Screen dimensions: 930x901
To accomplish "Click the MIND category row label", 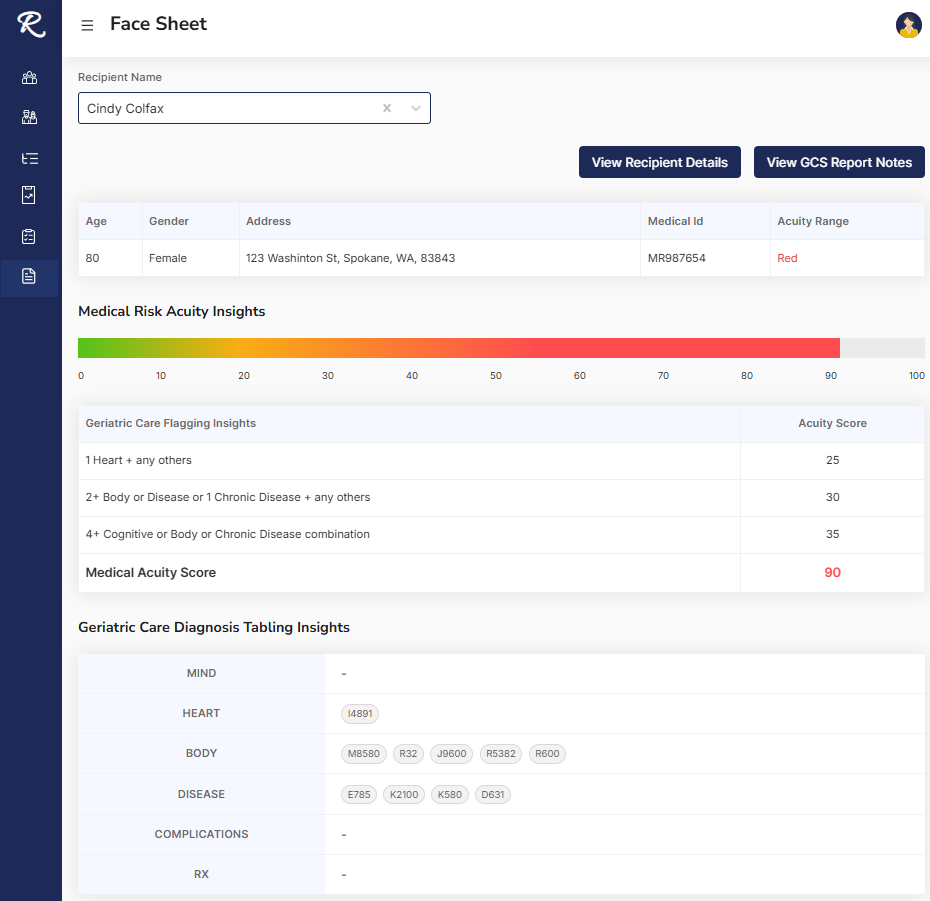I will pos(201,673).
